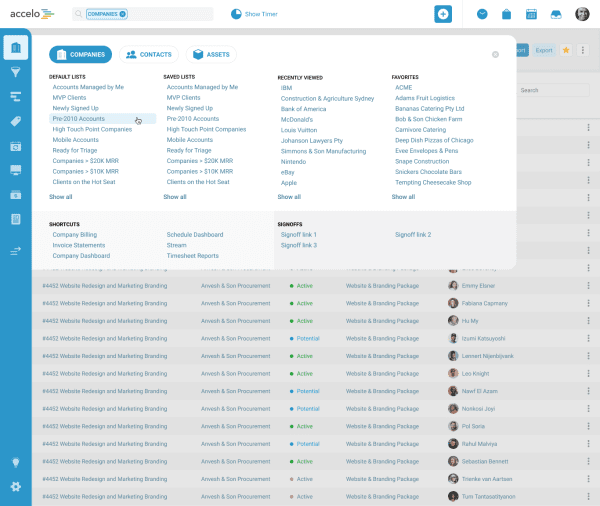Viewport: 600px width, 506px height.
Task: Open the monitor-shaped Assets icon in the sidebar
Action: click(16, 170)
